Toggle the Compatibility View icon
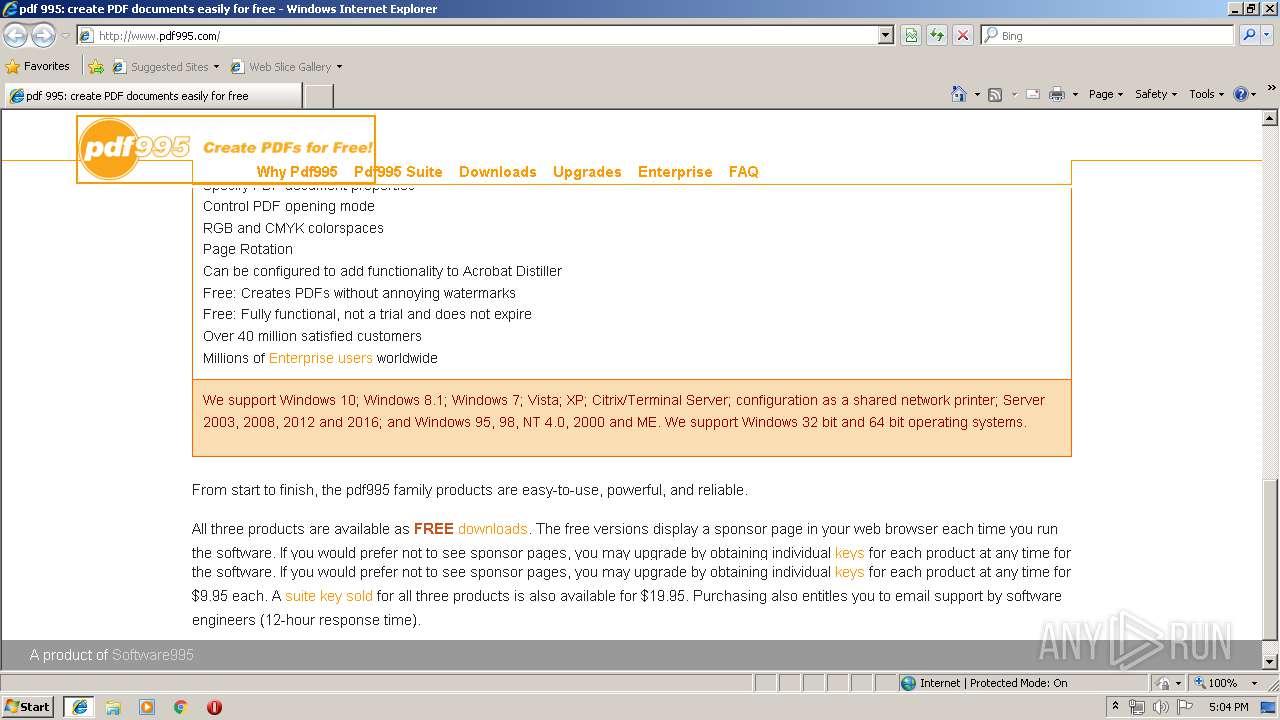1280x720 pixels. click(911, 36)
